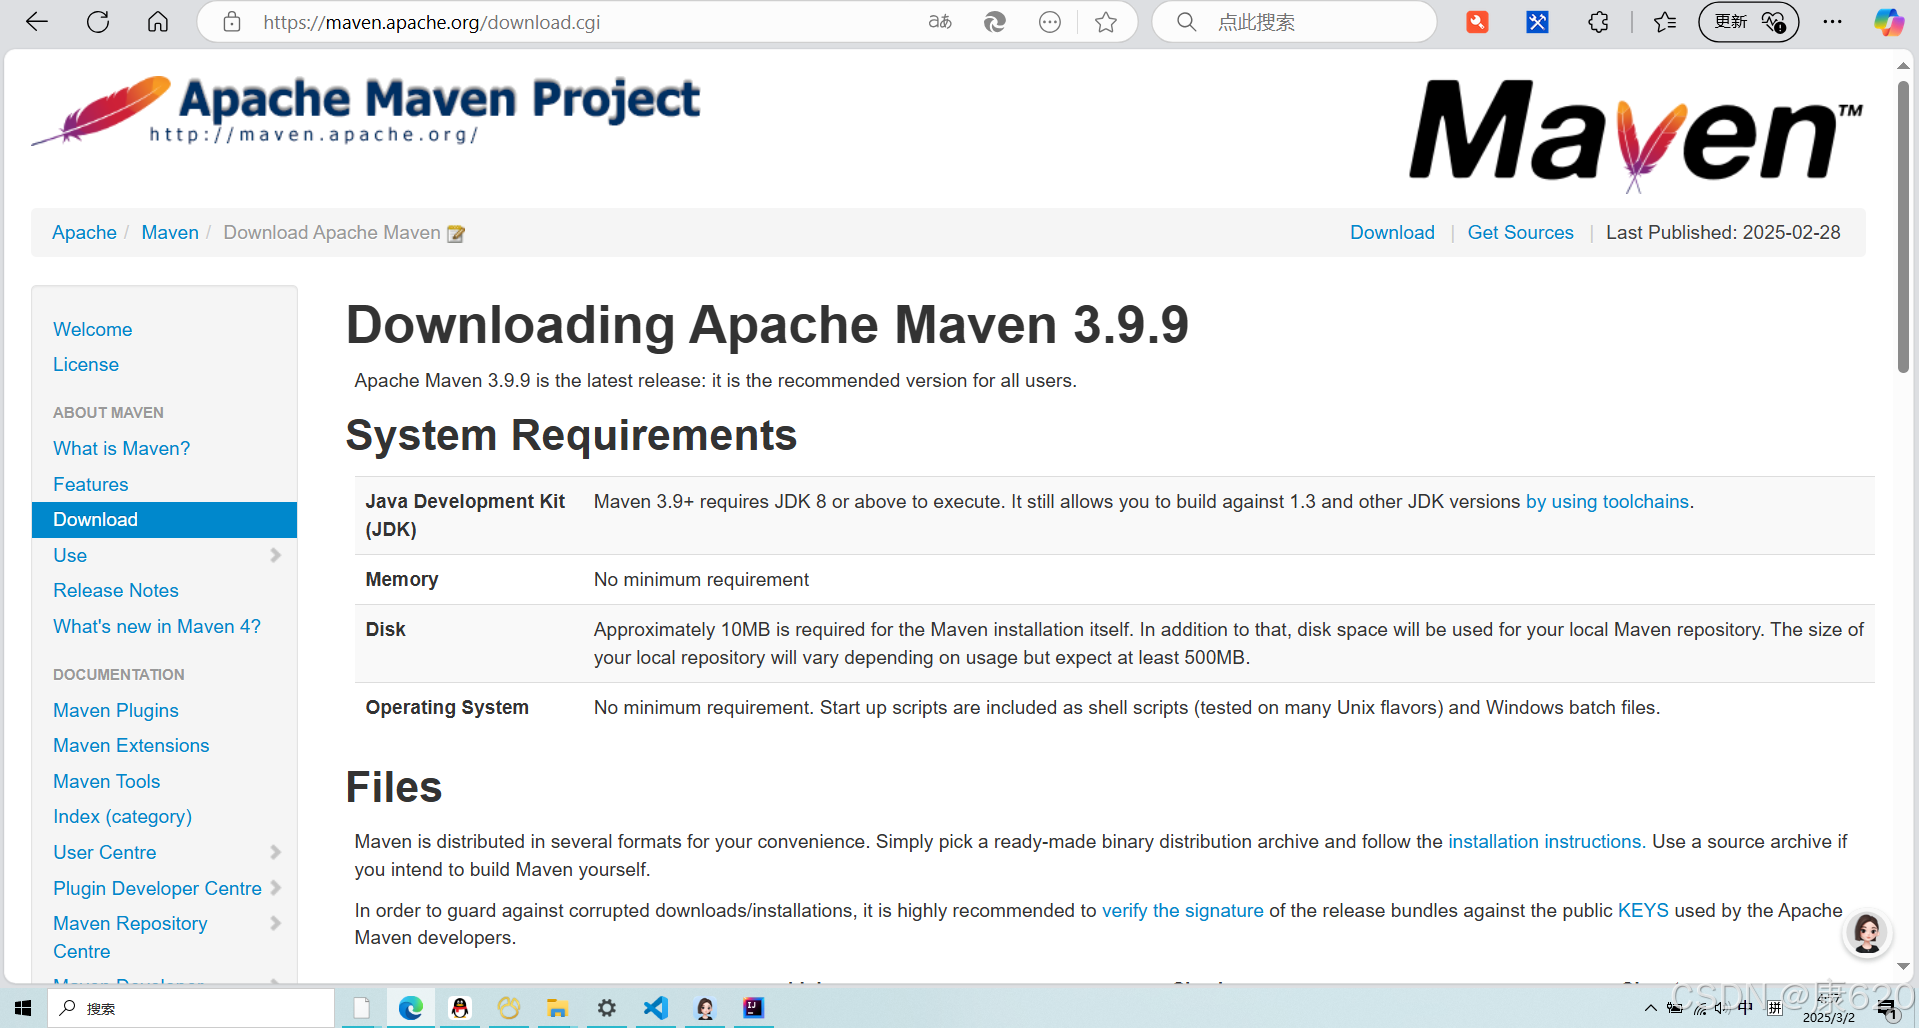View site information lock icon
The image size is (1920, 1029).
[232, 22]
